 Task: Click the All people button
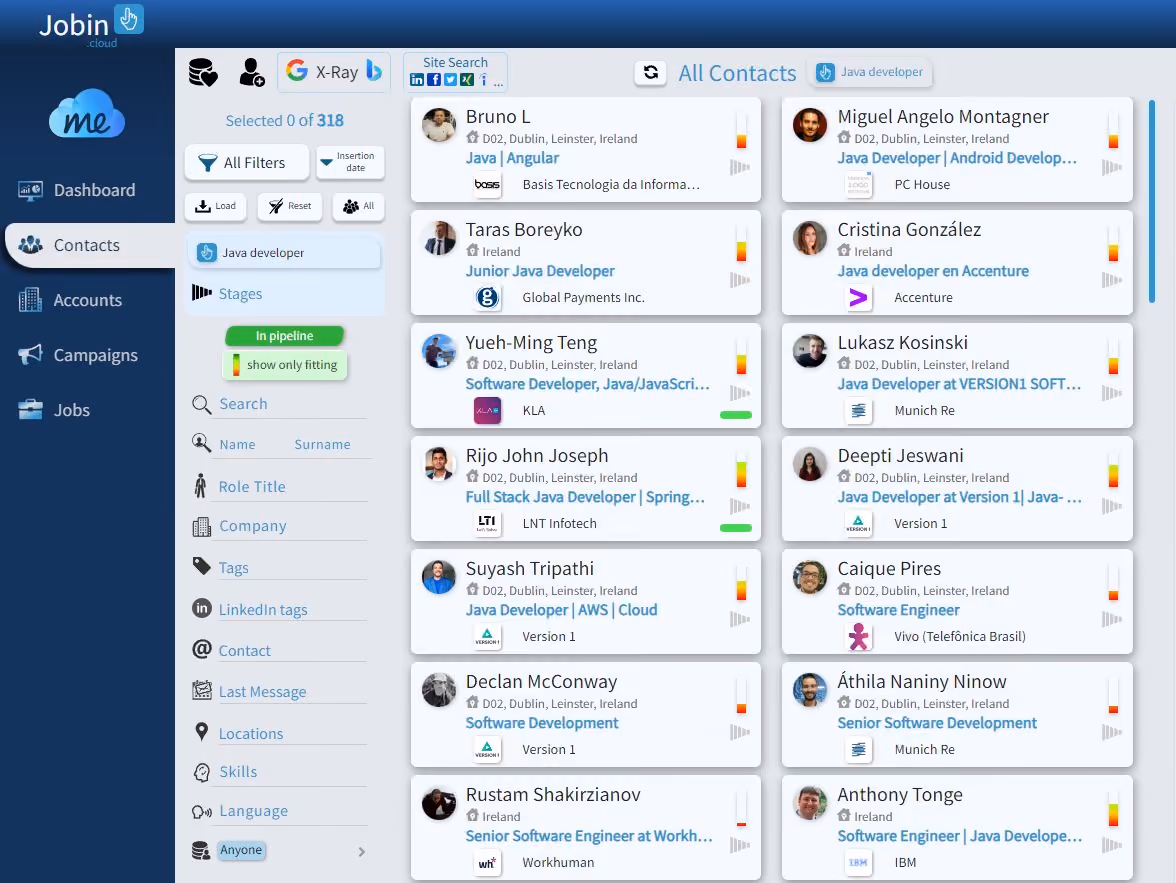coord(358,206)
